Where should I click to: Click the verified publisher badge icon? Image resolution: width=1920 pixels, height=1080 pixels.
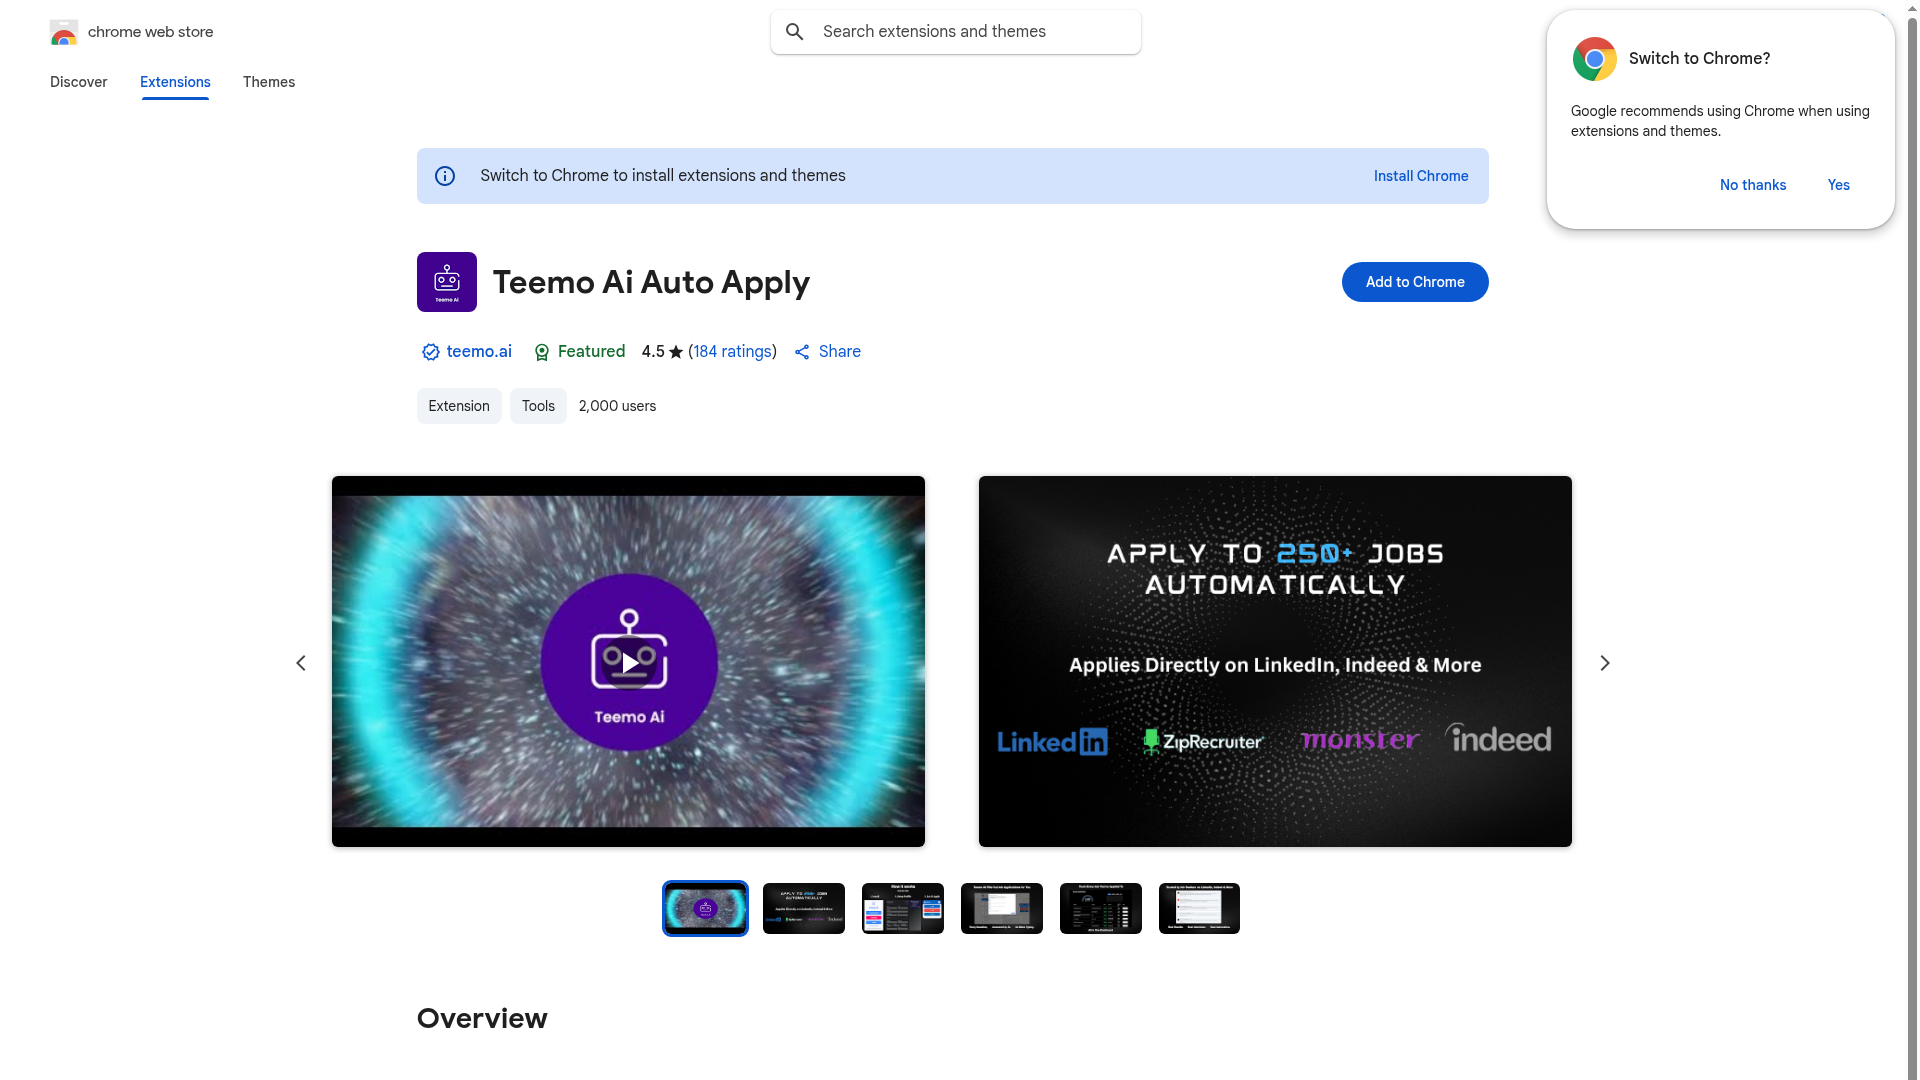[x=430, y=352]
